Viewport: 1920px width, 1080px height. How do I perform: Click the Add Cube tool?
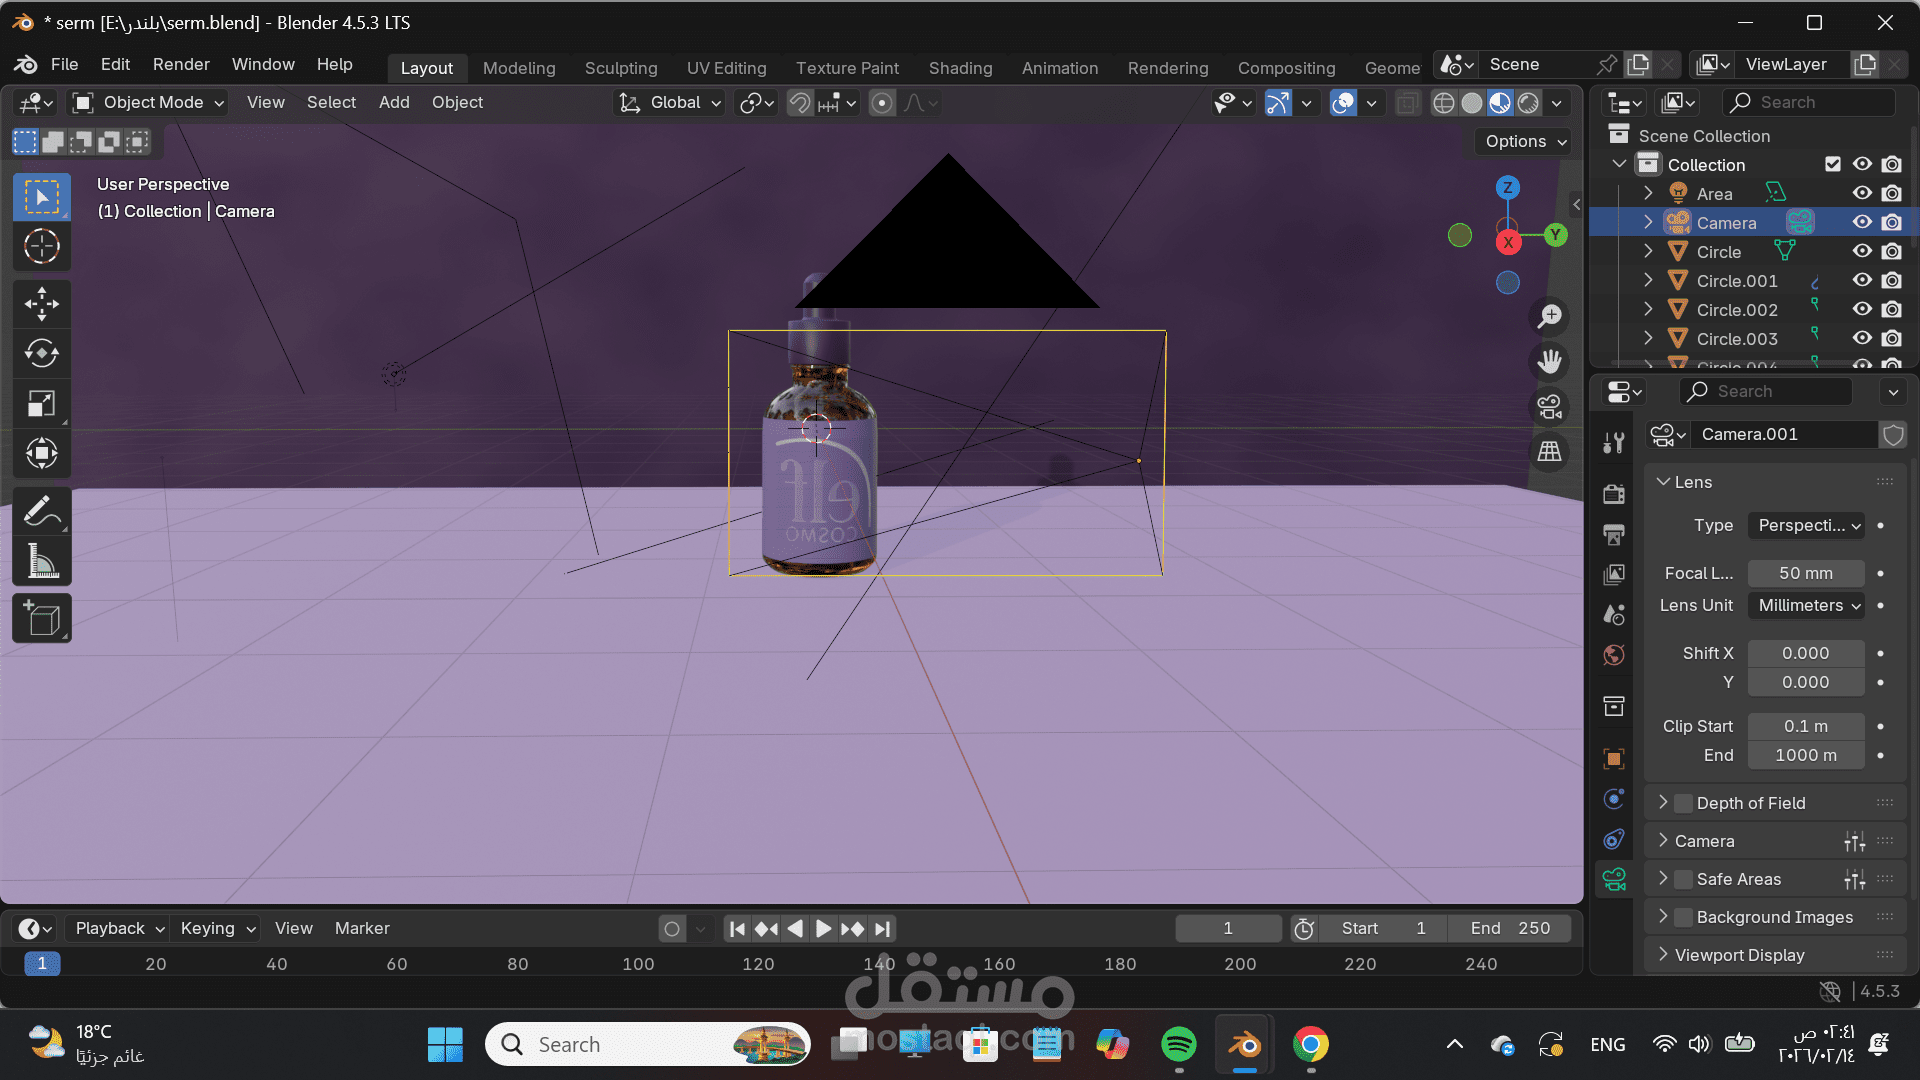click(41, 619)
